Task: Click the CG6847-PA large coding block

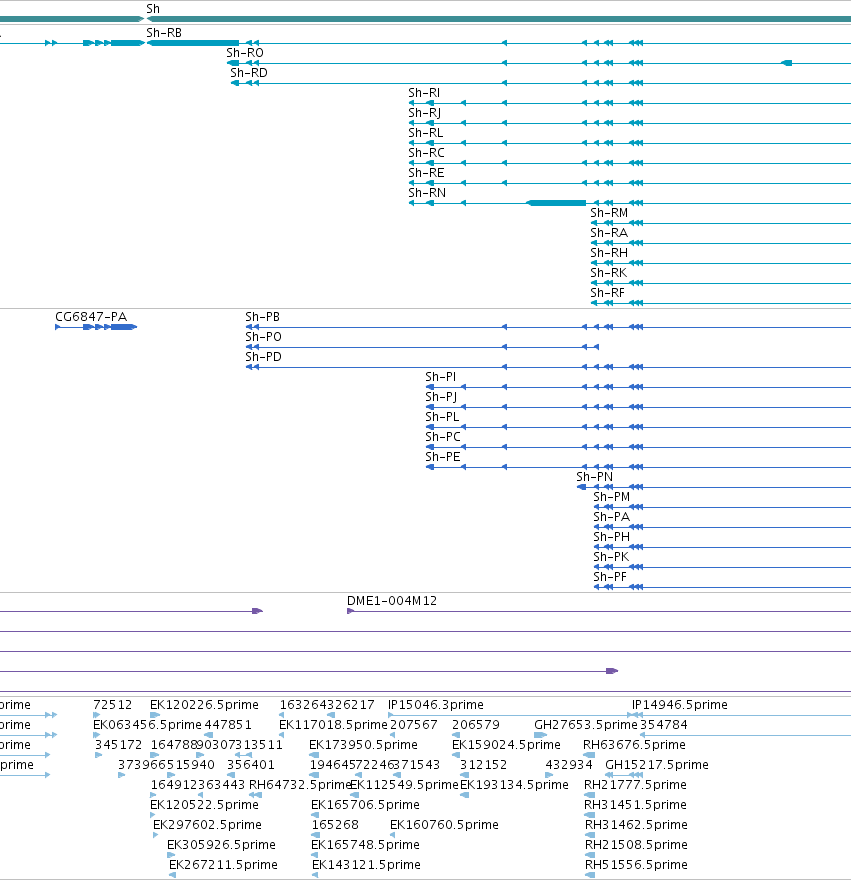Action: pos(123,327)
